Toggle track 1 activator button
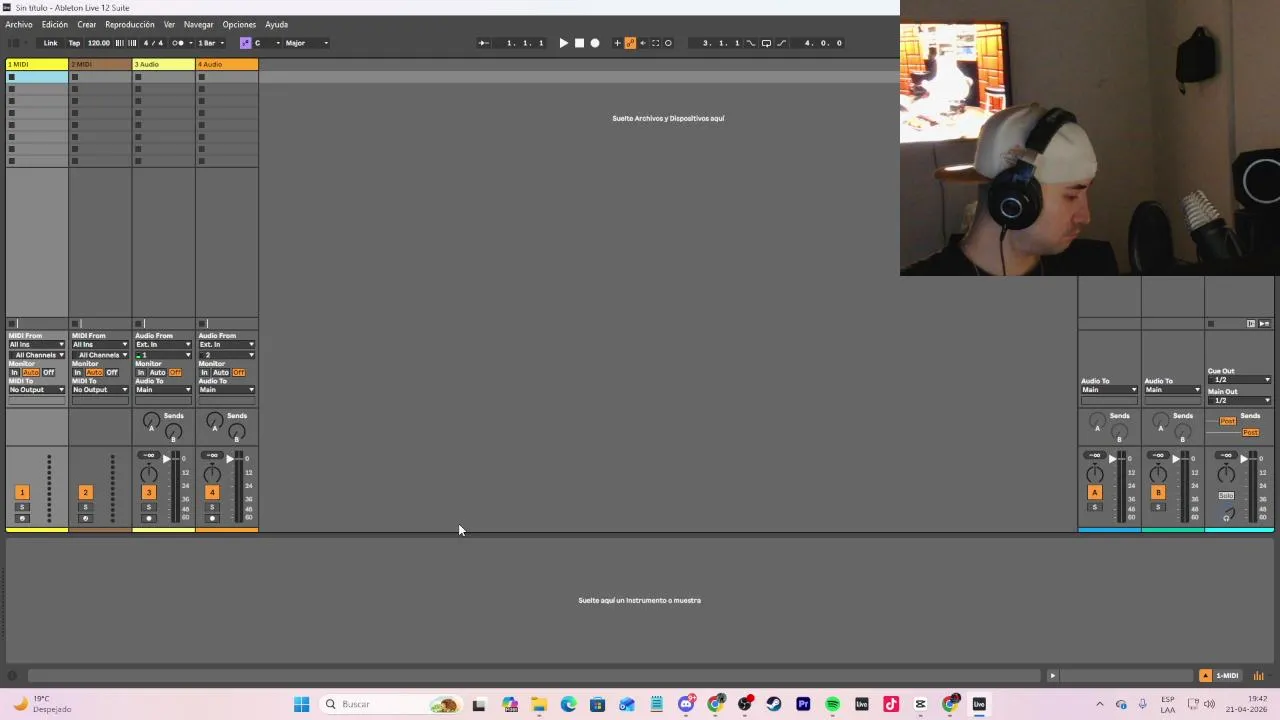 coord(22,492)
